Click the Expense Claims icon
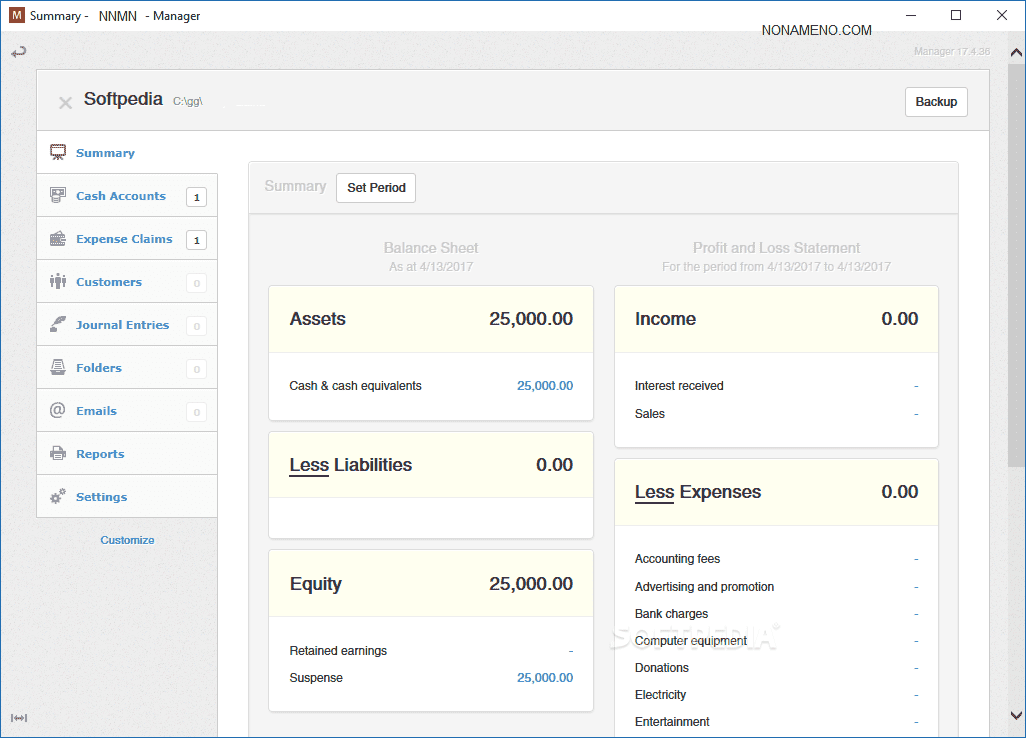 (58, 239)
